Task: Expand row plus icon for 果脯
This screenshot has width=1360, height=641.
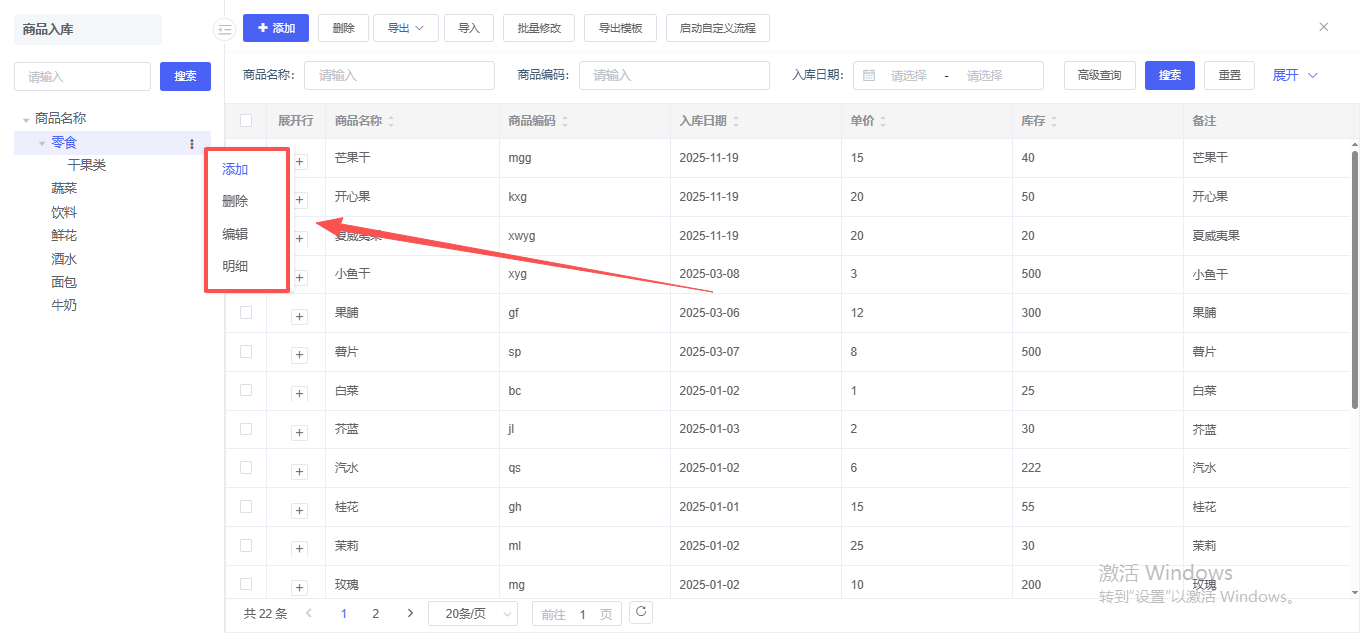Action: (299, 317)
